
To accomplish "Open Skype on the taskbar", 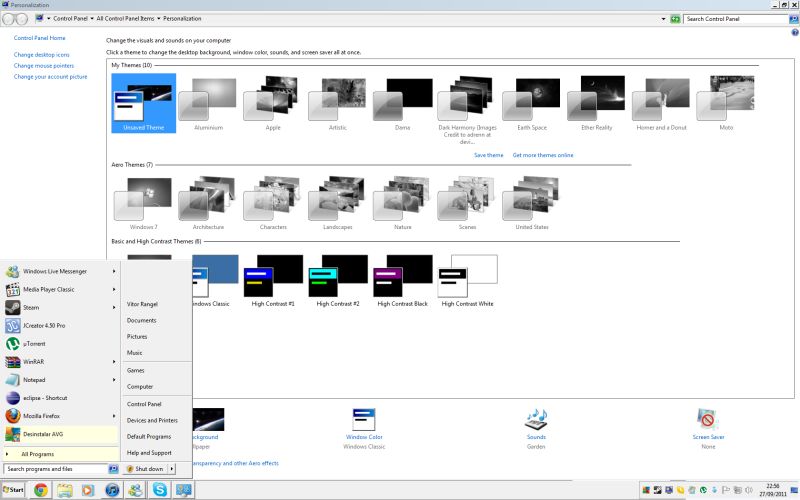I will [x=160, y=490].
